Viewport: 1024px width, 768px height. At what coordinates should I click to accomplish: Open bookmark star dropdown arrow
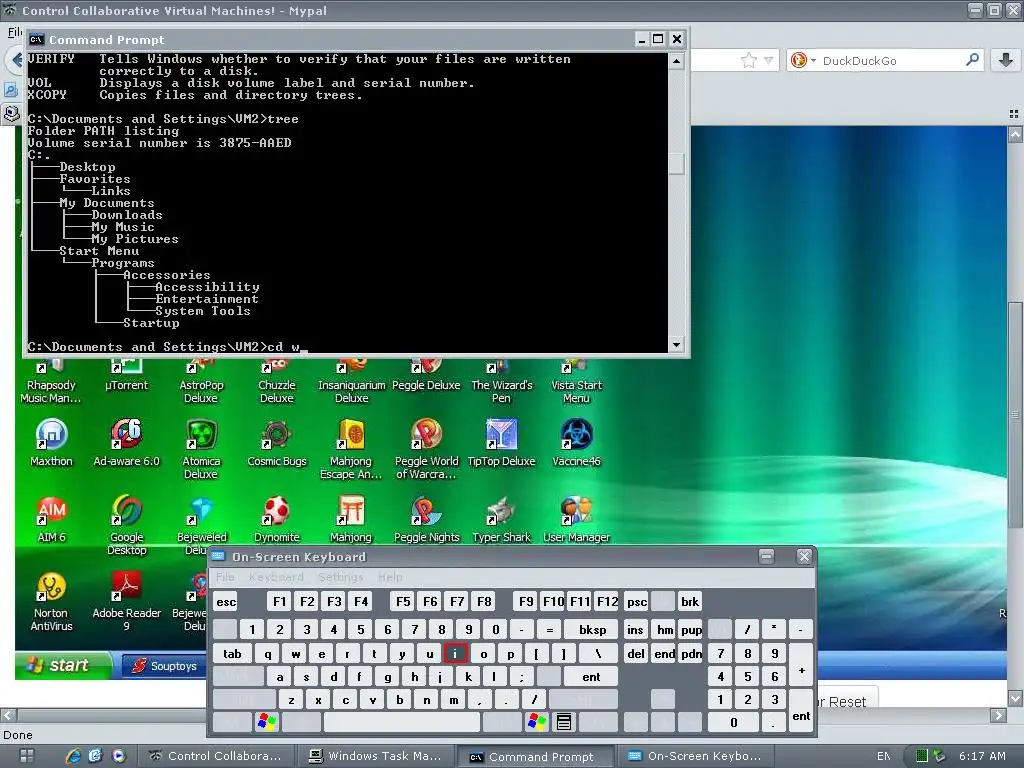click(x=768, y=61)
